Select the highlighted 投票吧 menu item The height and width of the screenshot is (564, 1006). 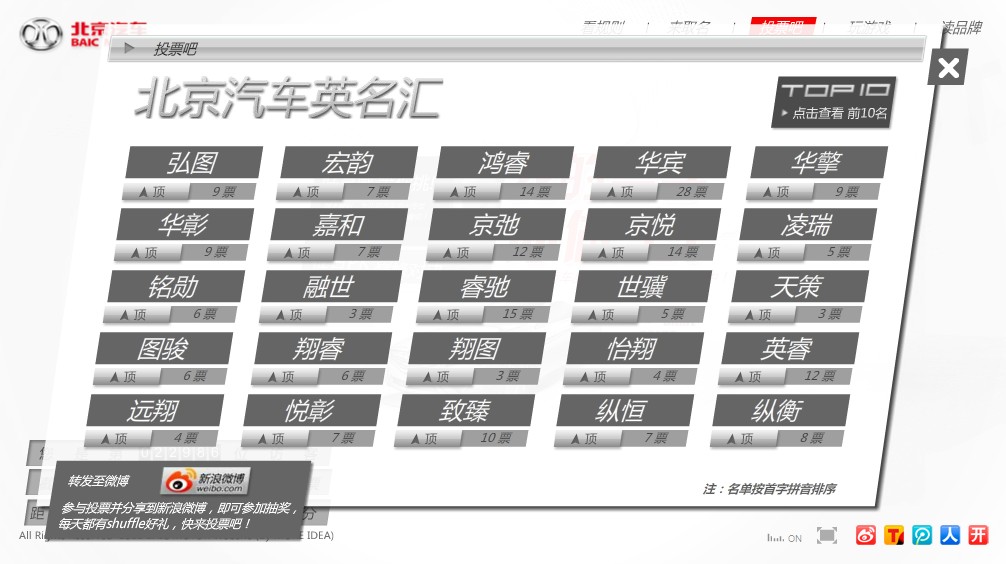pyautogui.click(x=783, y=26)
